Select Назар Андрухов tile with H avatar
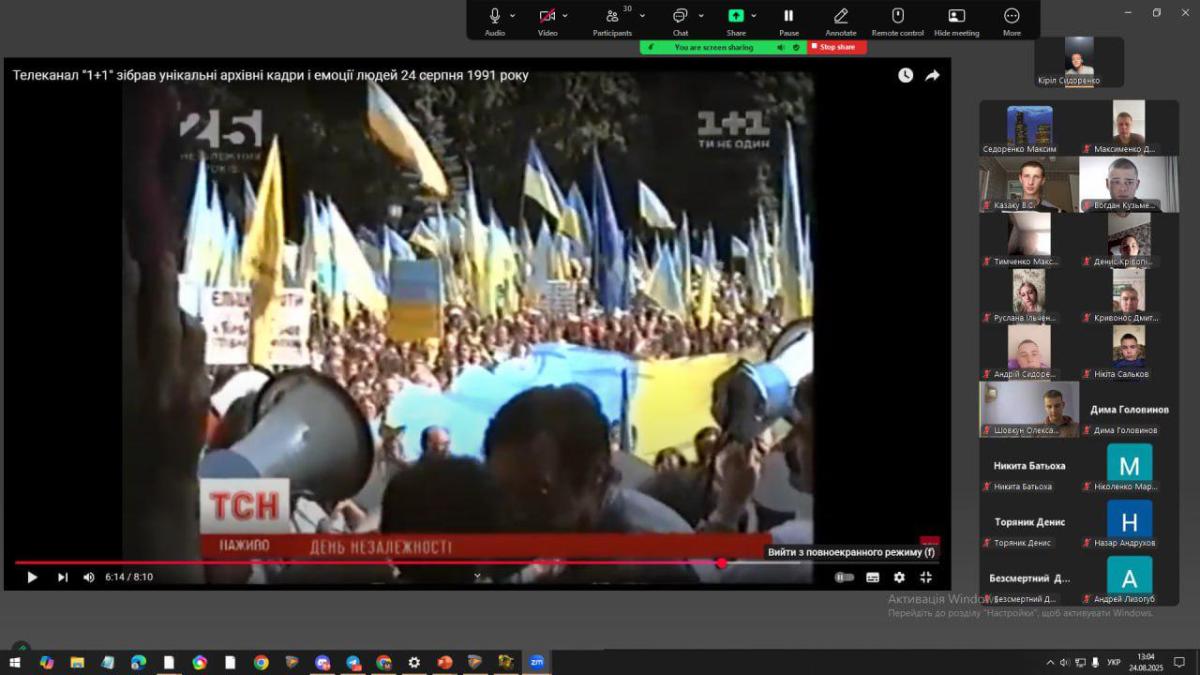1200x675 pixels. pyautogui.click(x=1129, y=521)
